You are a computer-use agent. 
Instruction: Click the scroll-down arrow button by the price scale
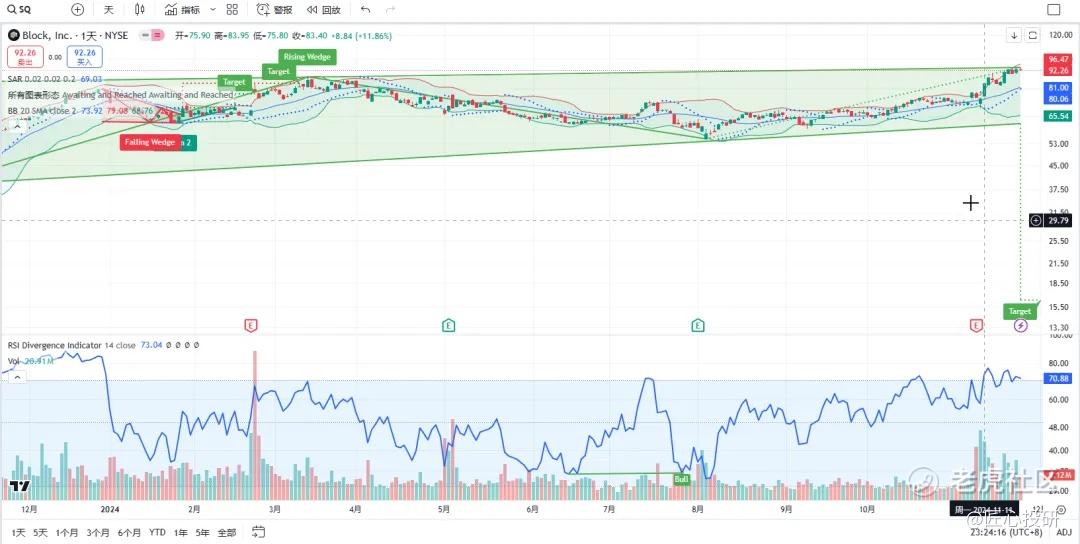pos(1015,35)
